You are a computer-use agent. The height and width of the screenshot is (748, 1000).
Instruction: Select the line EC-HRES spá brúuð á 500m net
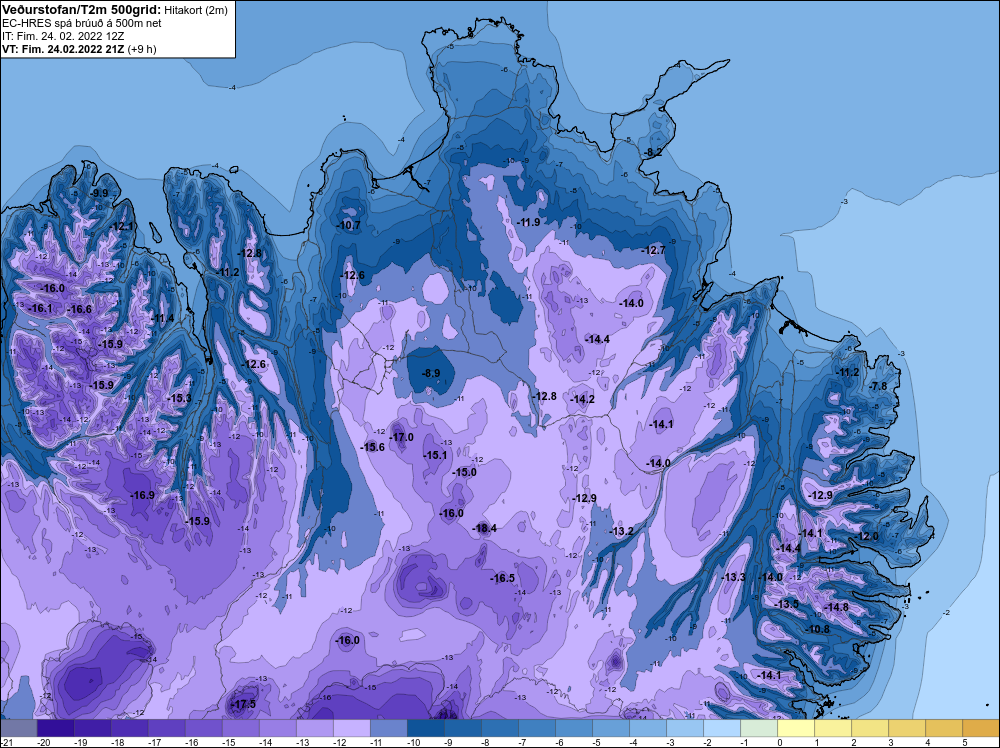pyautogui.click(x=82, y=23)
